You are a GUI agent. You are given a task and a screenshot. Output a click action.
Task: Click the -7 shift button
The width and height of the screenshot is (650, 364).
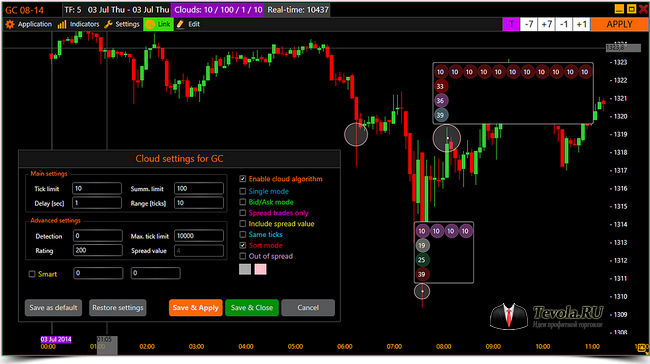point(529,24)
